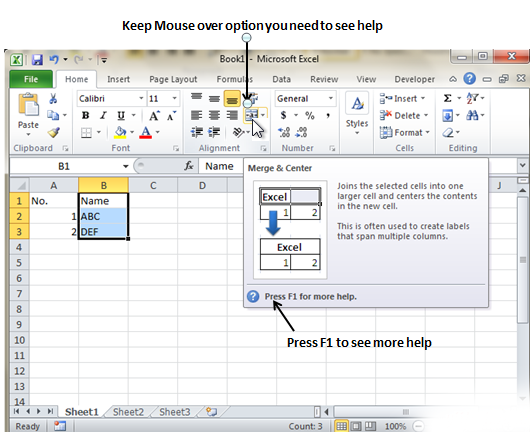This screenshot has height=432, width=532.
Task: Open Find & Select binoculars
Action: click(x=472, y=115)
